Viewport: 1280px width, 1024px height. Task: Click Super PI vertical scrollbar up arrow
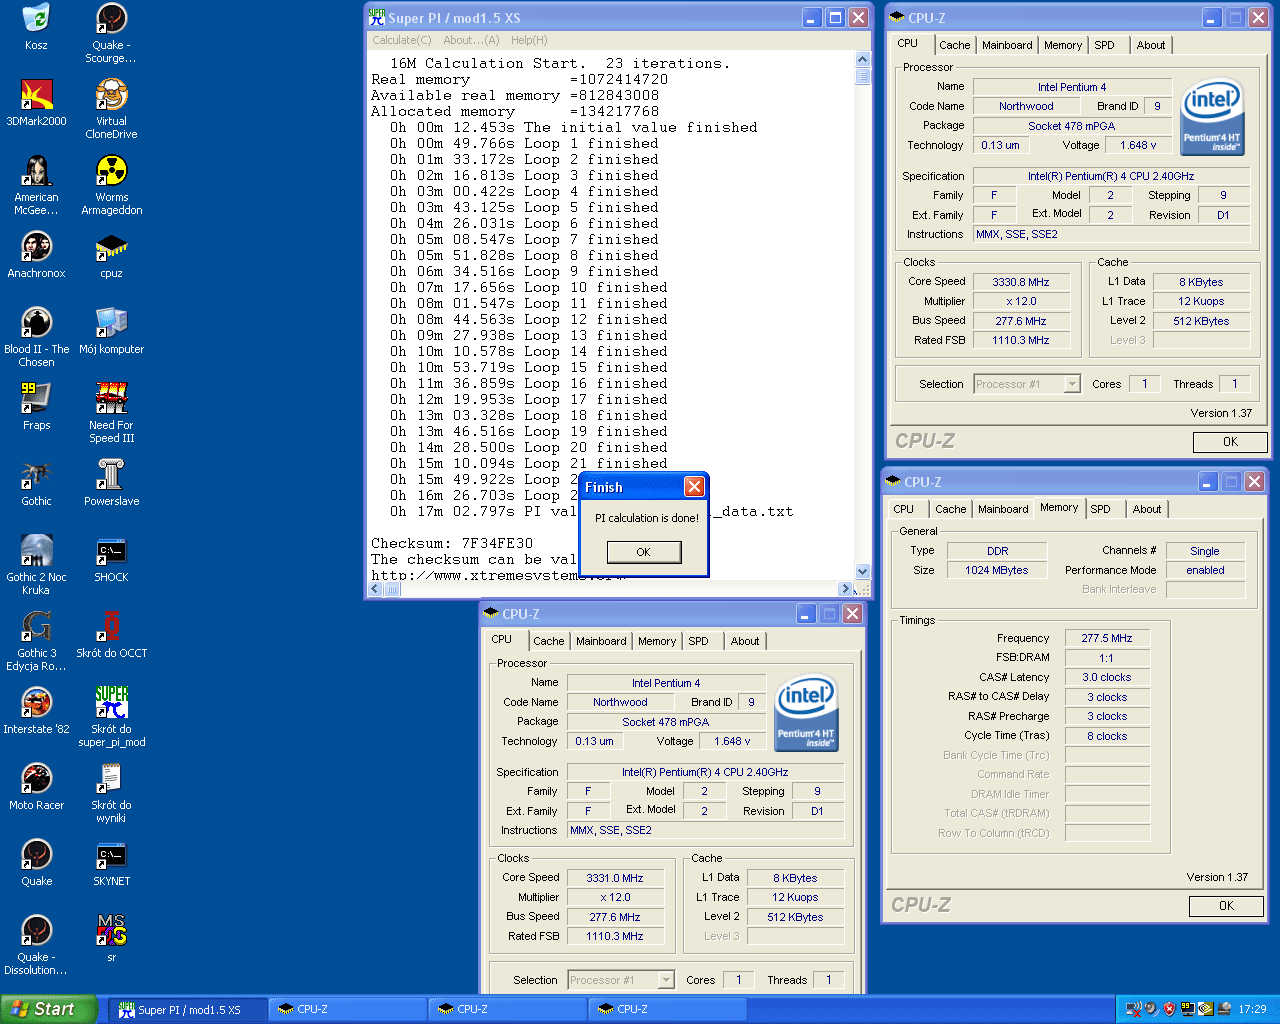[863, 60]
